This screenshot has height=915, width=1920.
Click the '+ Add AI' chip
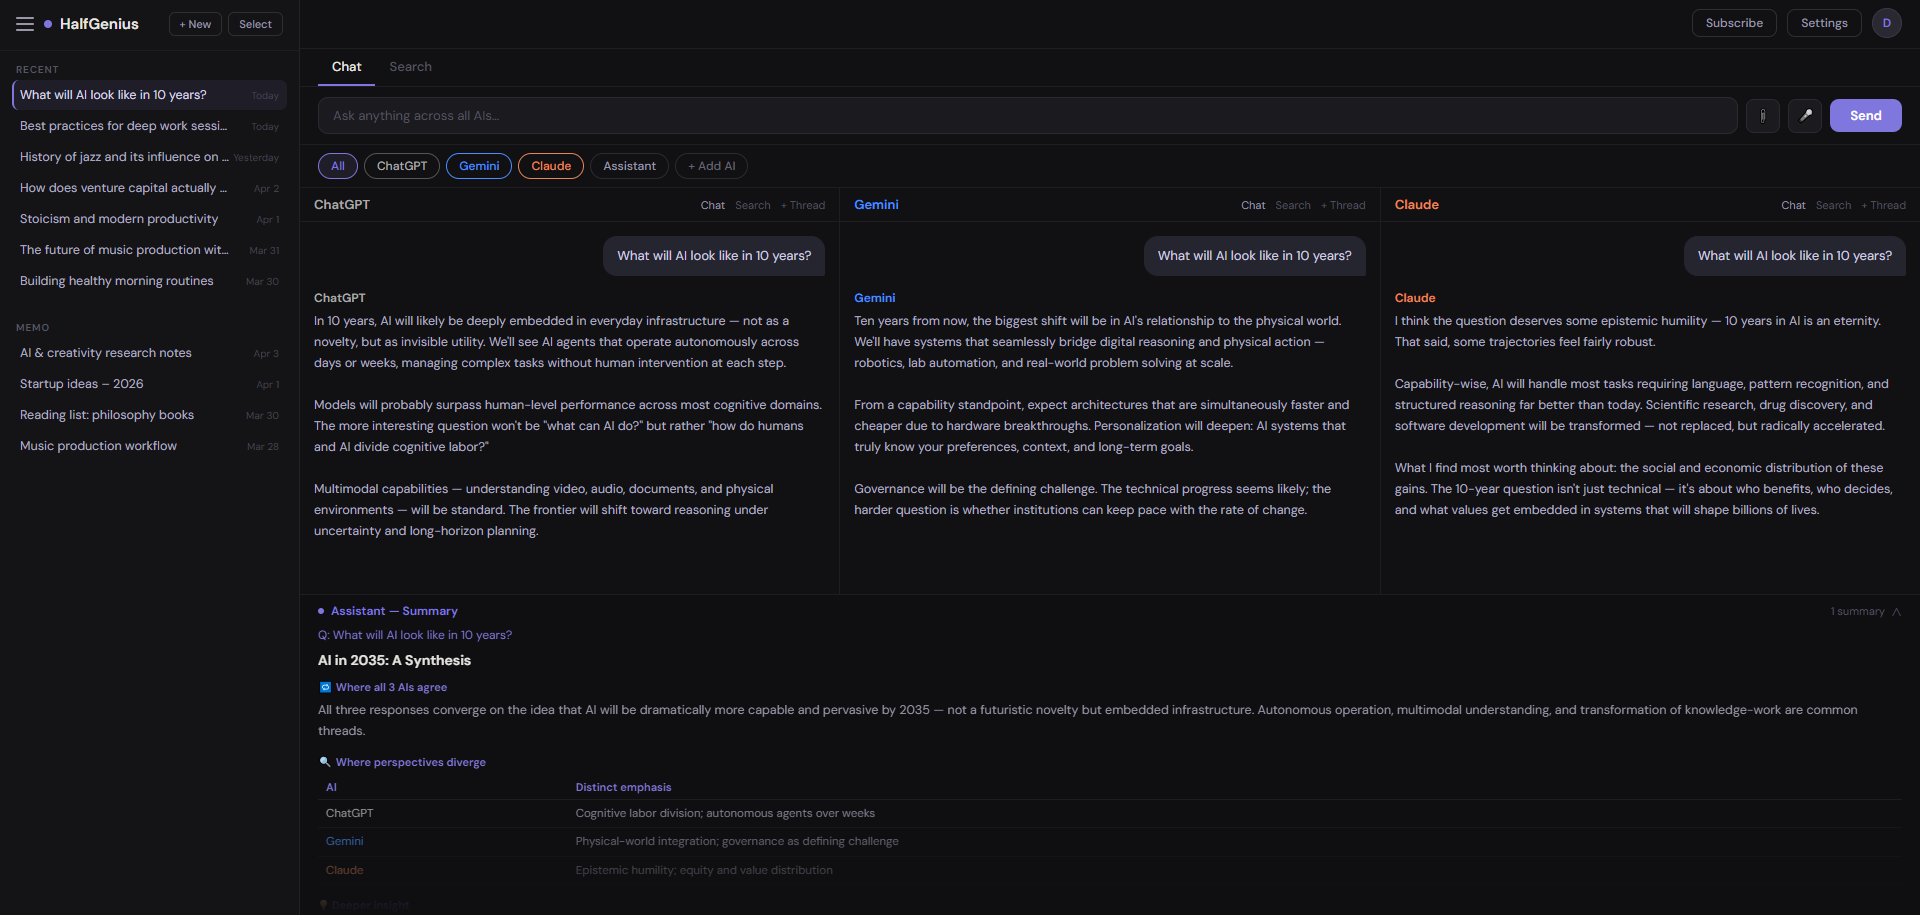pos(711,166)
